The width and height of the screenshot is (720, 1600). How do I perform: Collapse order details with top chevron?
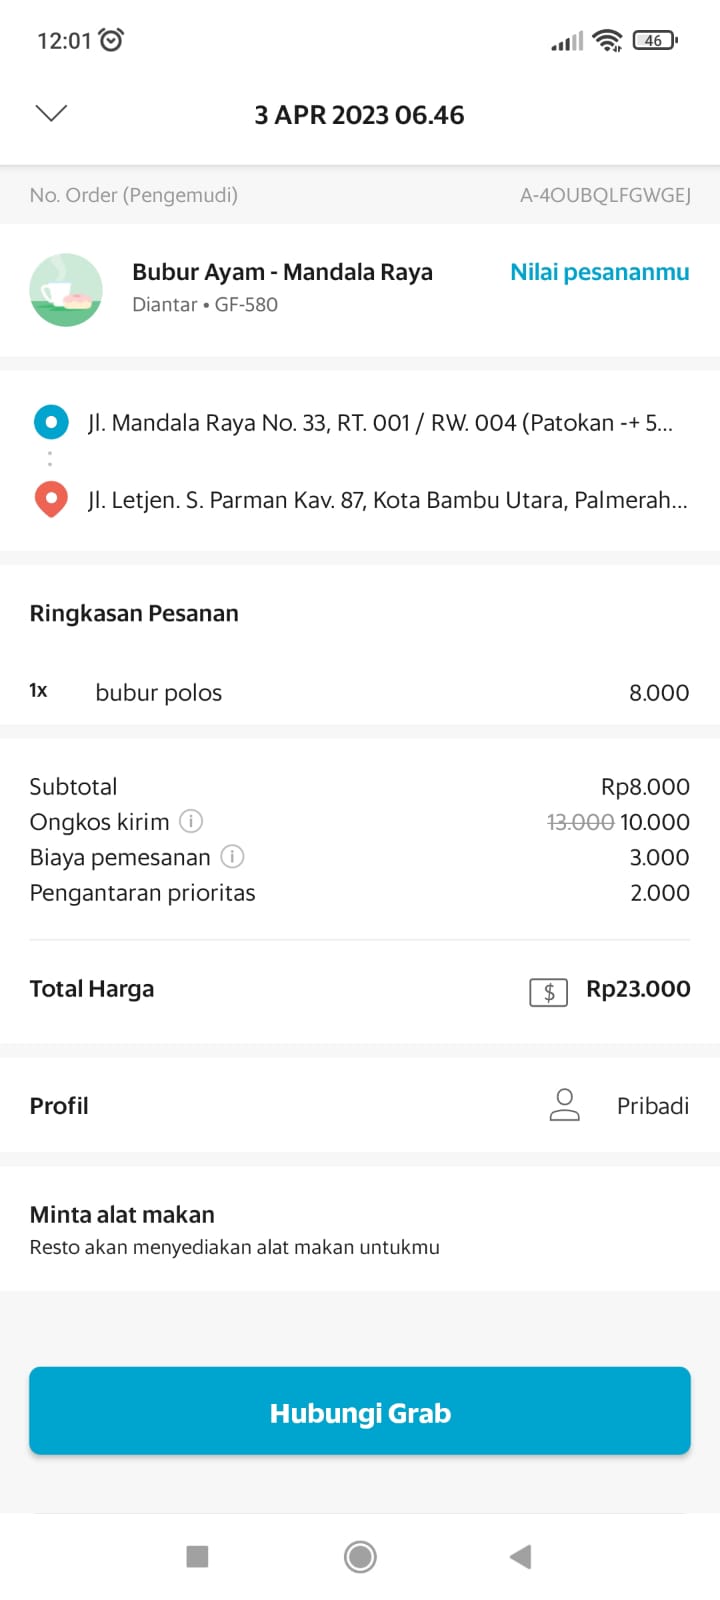[x=51, y=113]
